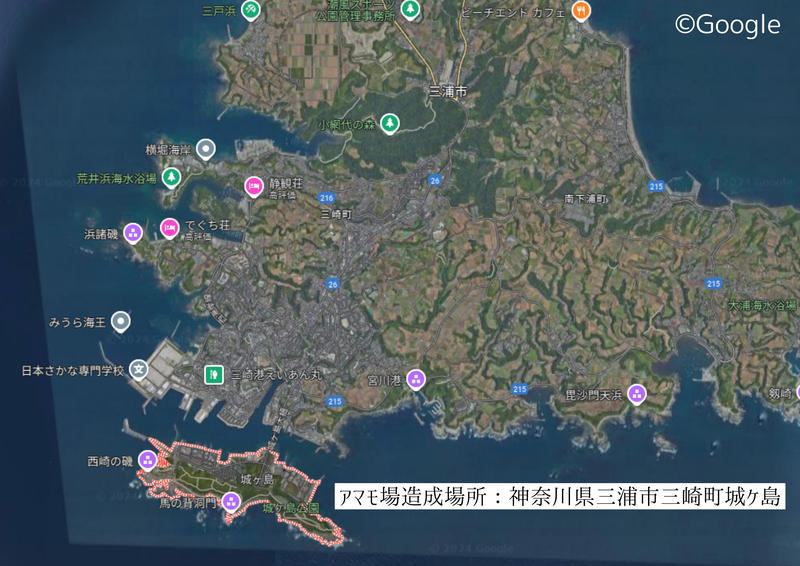The image size is (800, 566).
Task: Select the orange ビーチエンド カフェ restaurant pin
Action: pyautogui.click(x=582, y=10)
